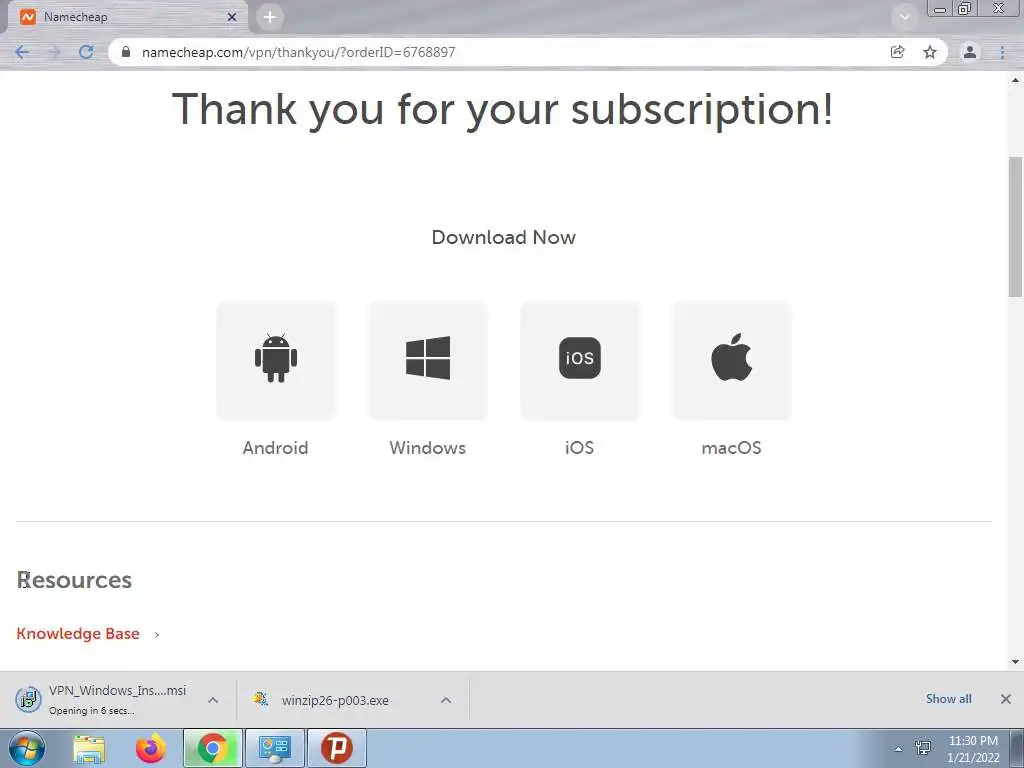Click the iOS label under its icon
1024x768 pixels.
(x=580, y=448)
